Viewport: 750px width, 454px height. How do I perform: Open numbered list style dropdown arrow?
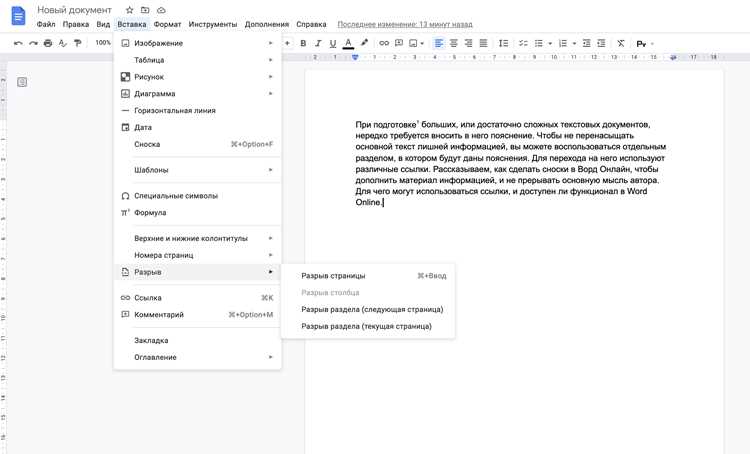click(574, 44)
